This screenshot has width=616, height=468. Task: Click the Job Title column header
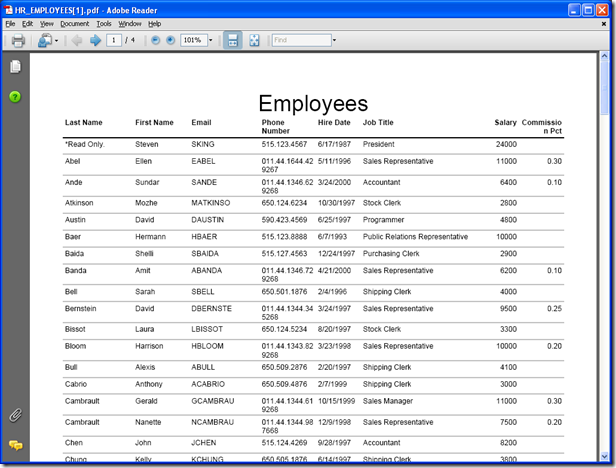coord(378,123)
